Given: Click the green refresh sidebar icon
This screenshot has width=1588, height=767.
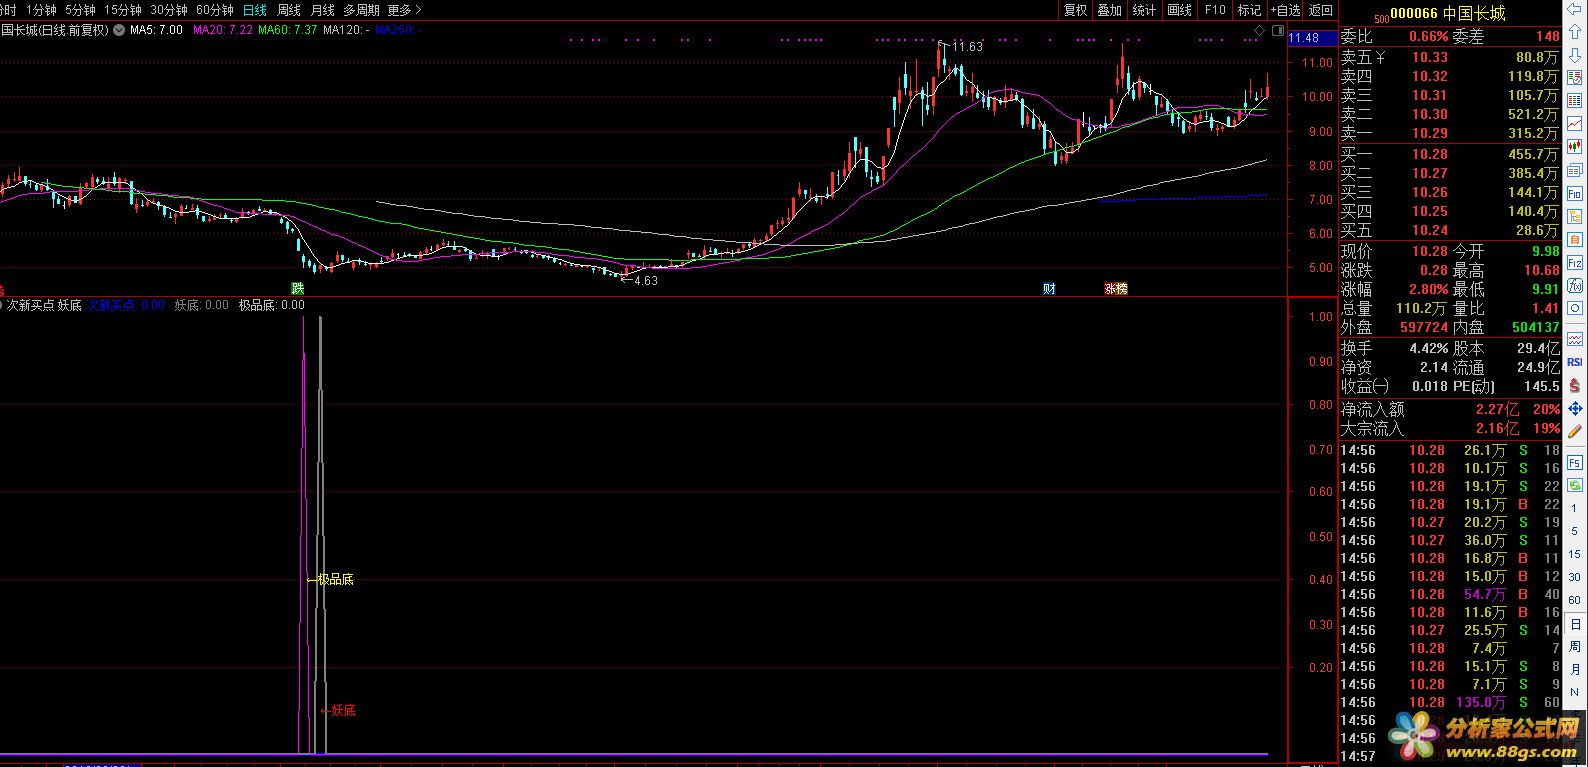Looking at the screenshot, I should [x=1574, y=484].
